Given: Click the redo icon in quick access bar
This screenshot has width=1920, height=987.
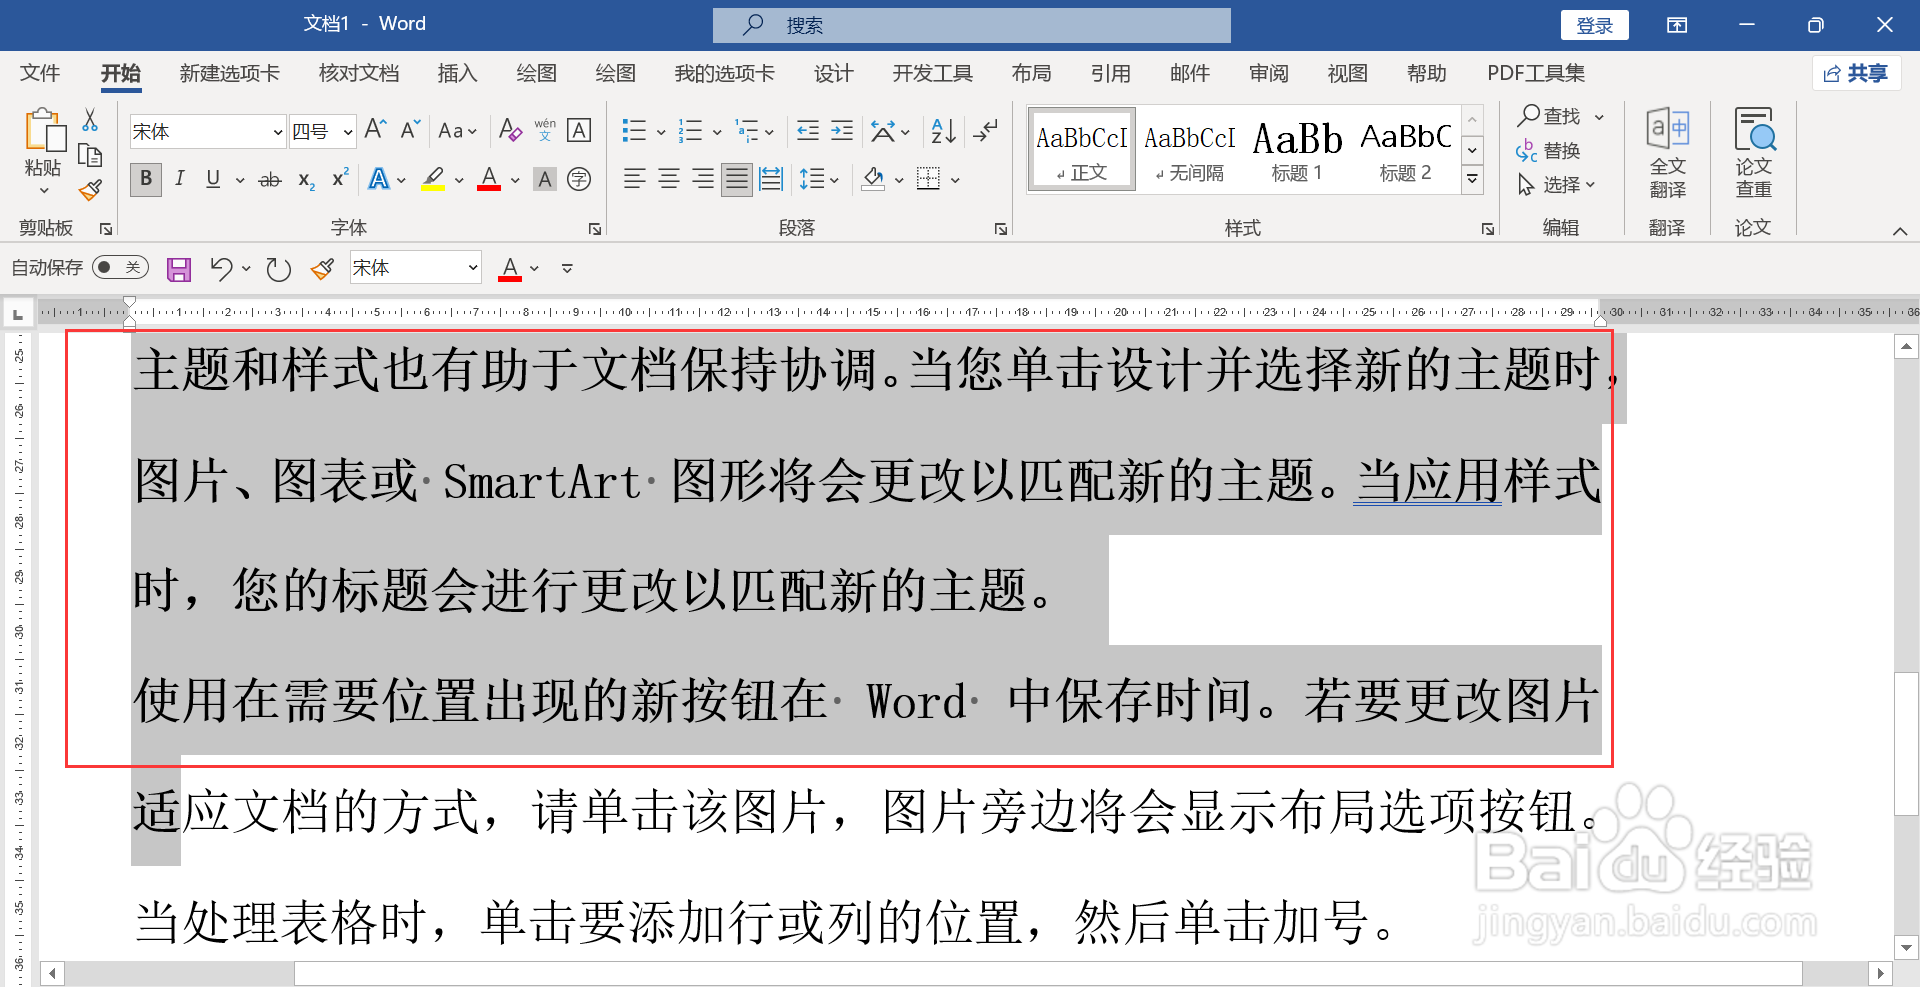Looking at the screenshot, I should coord(279,269).
